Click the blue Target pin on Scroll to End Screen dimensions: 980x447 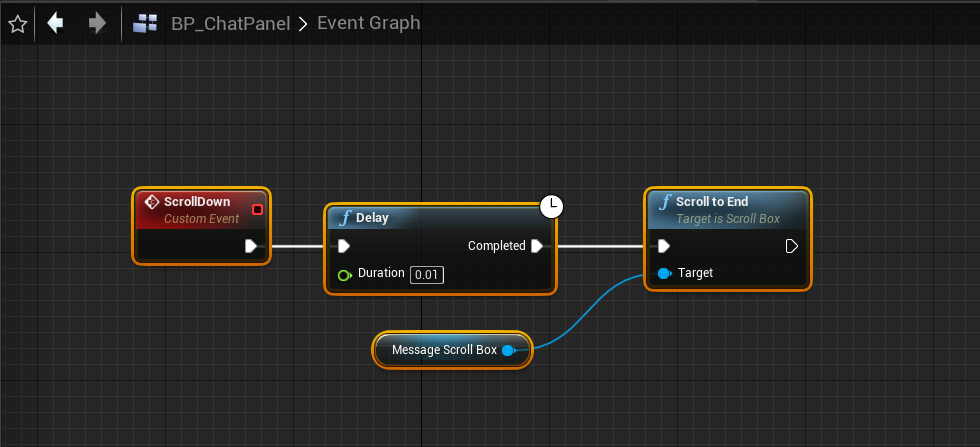[x=664, y=273]
